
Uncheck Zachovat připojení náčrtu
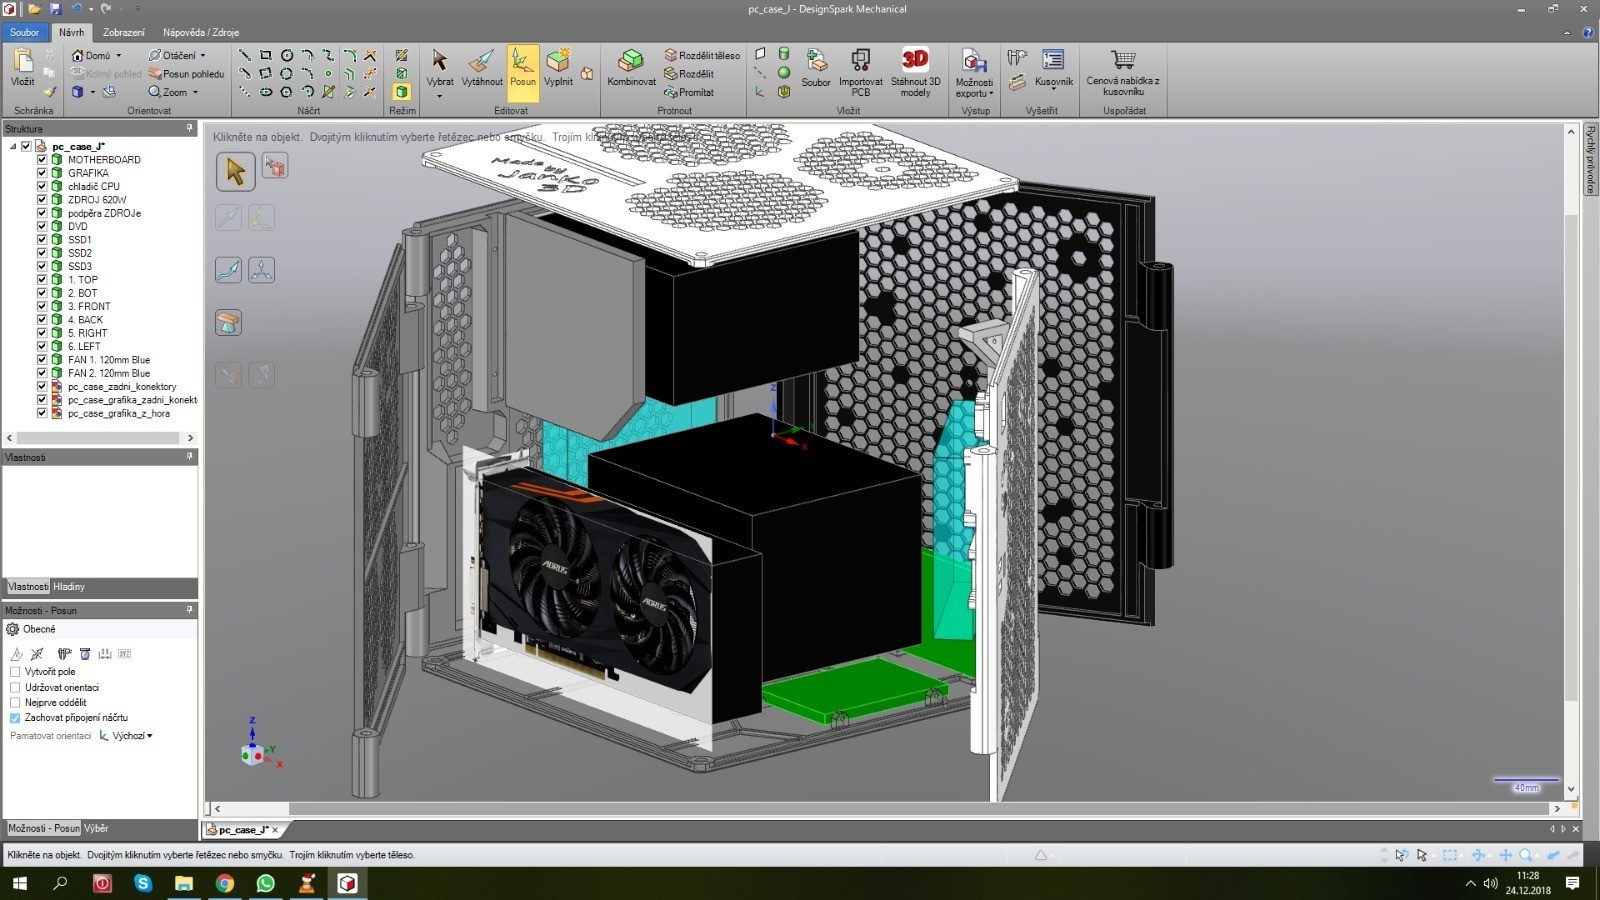[x=15, y=718]
